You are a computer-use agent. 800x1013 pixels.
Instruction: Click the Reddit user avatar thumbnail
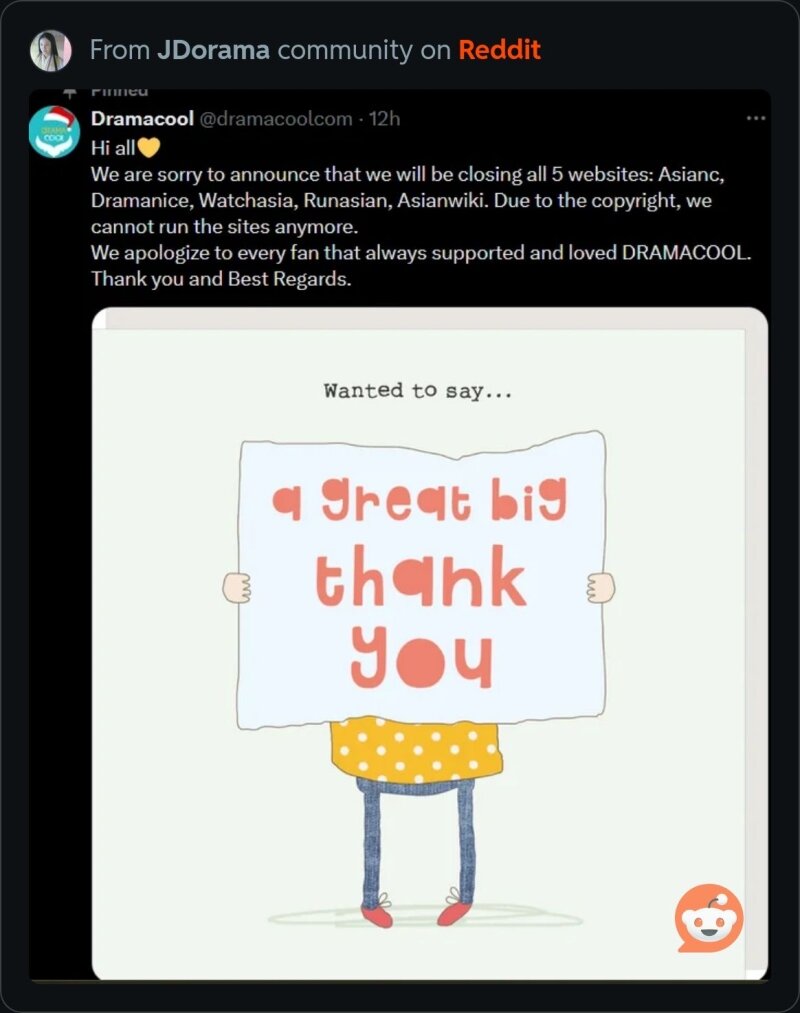tap(50, 50)
